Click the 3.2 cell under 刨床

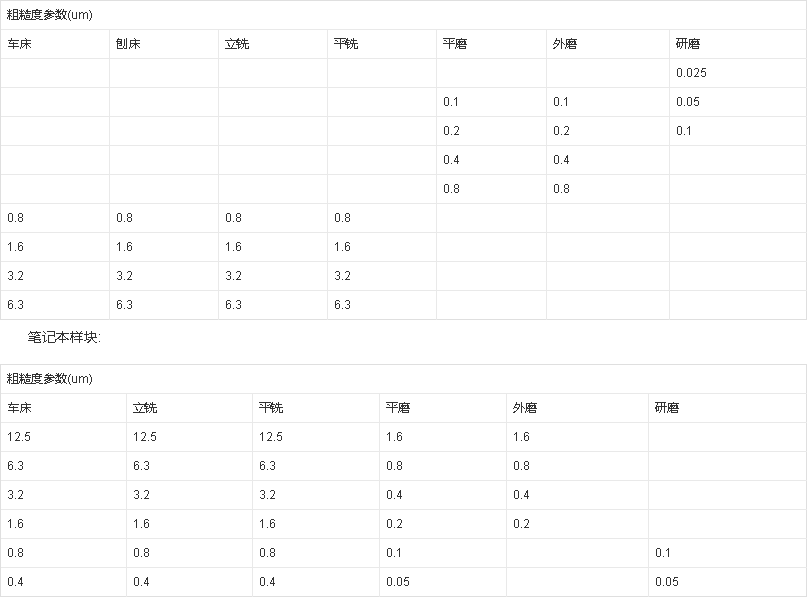pos(124,276)
